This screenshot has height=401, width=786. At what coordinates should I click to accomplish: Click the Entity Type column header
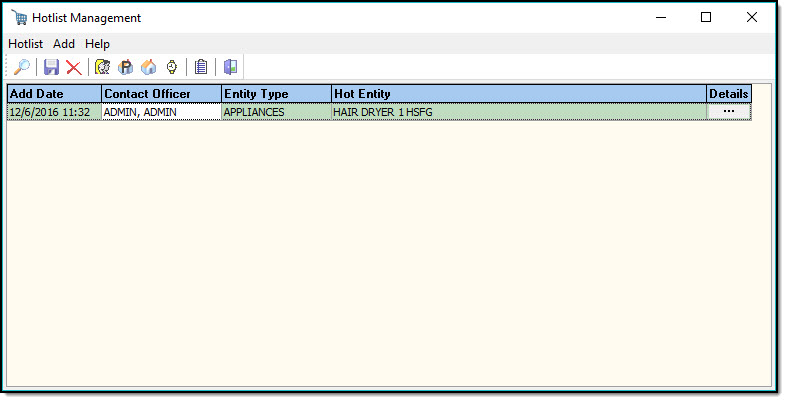tap(276, 94)
